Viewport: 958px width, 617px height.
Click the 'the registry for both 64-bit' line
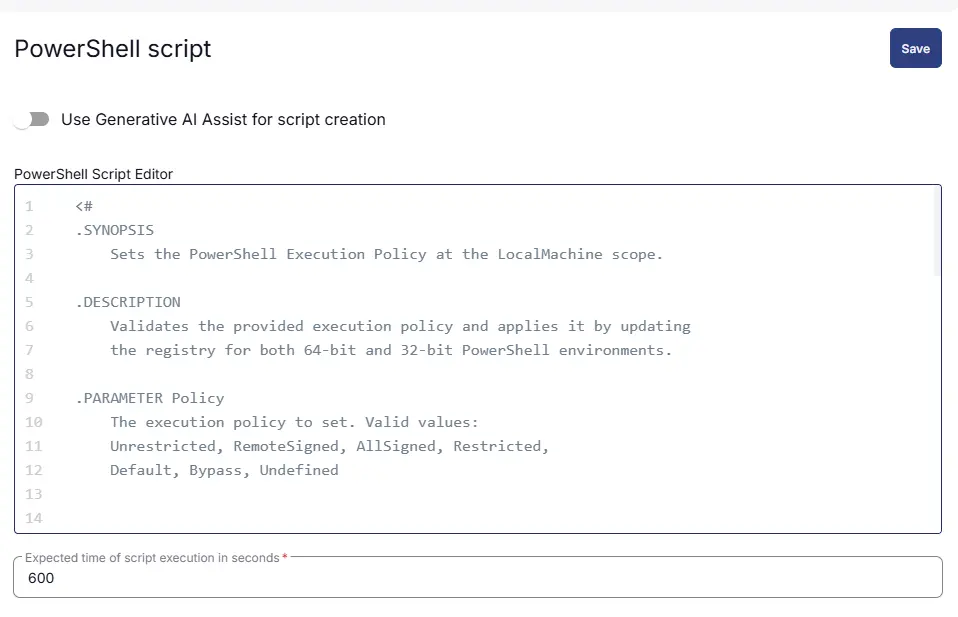click(x=391, y=350)
